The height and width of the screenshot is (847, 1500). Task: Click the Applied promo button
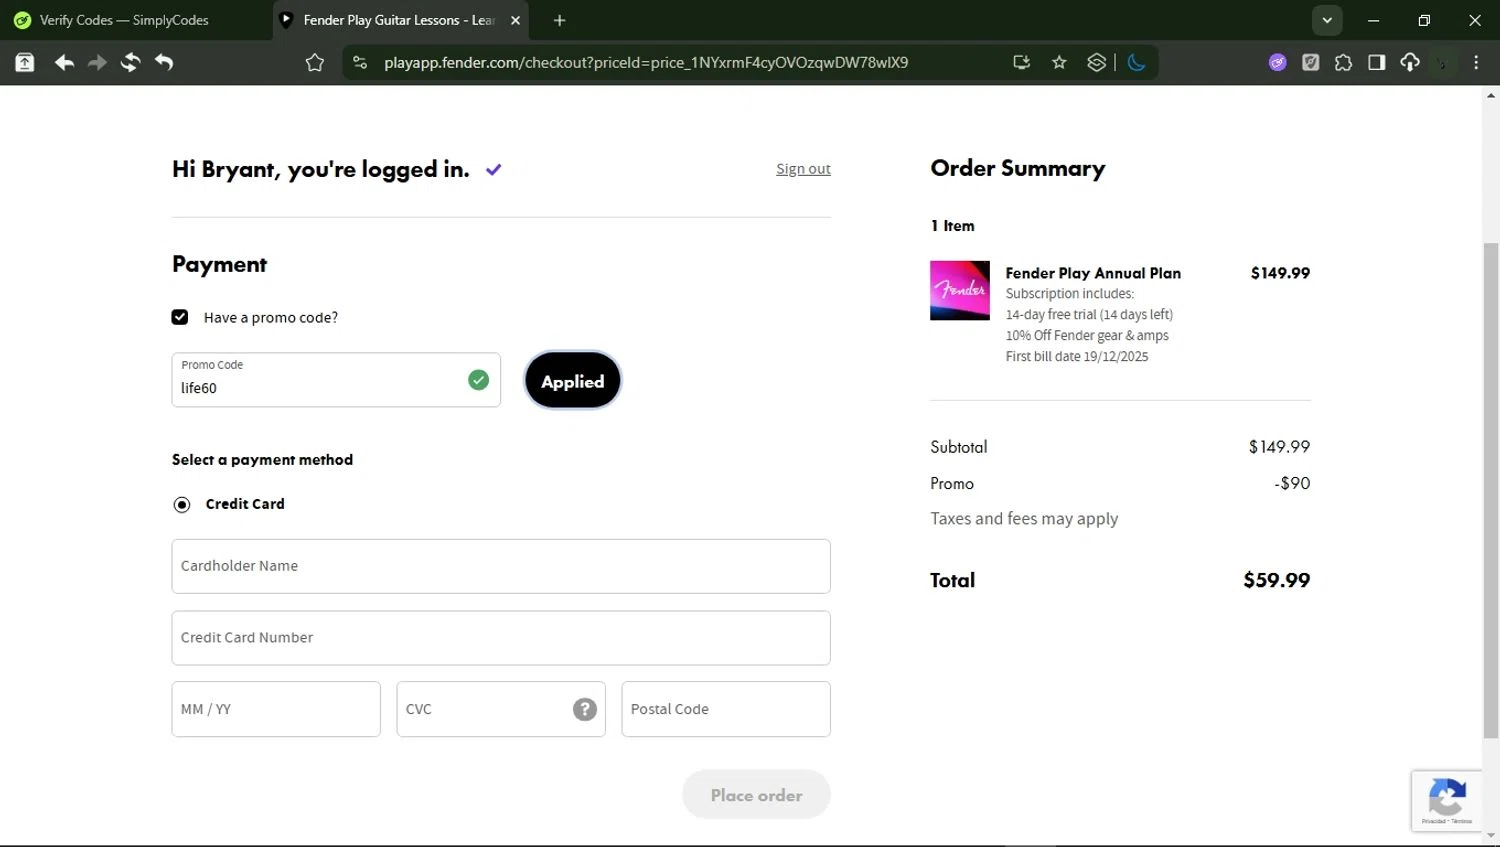573,381
